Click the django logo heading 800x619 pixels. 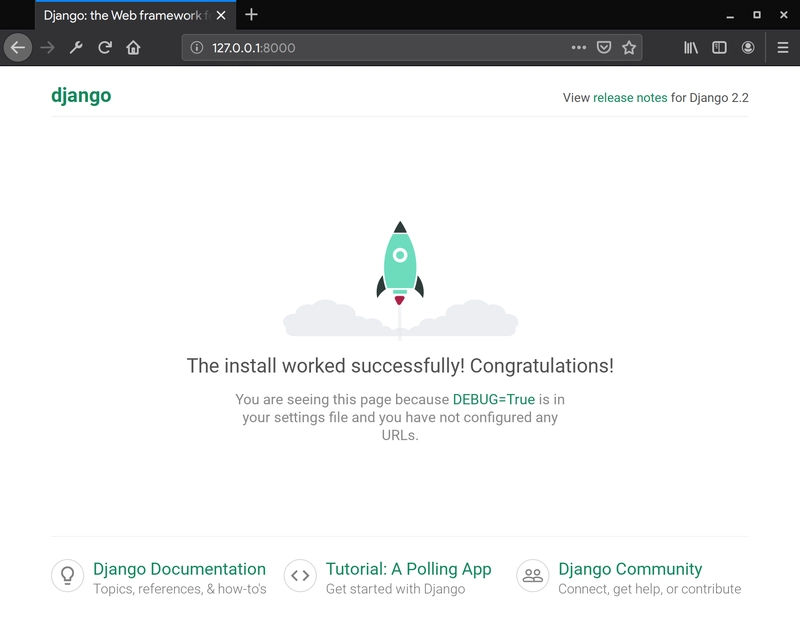point(81,95)
